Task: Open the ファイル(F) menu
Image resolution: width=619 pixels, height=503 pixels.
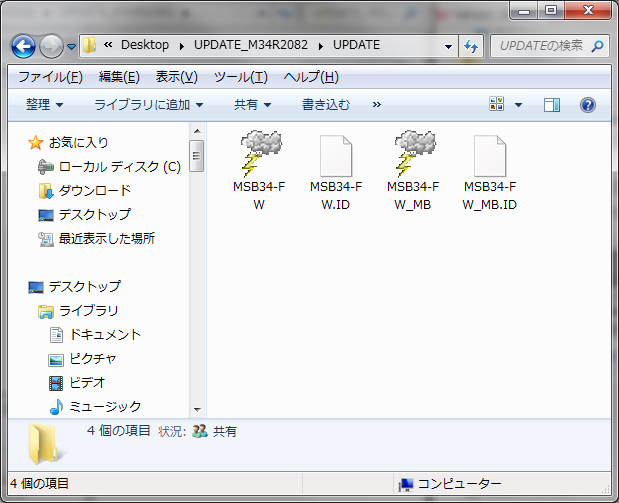Action: click(x=50, y=77)
